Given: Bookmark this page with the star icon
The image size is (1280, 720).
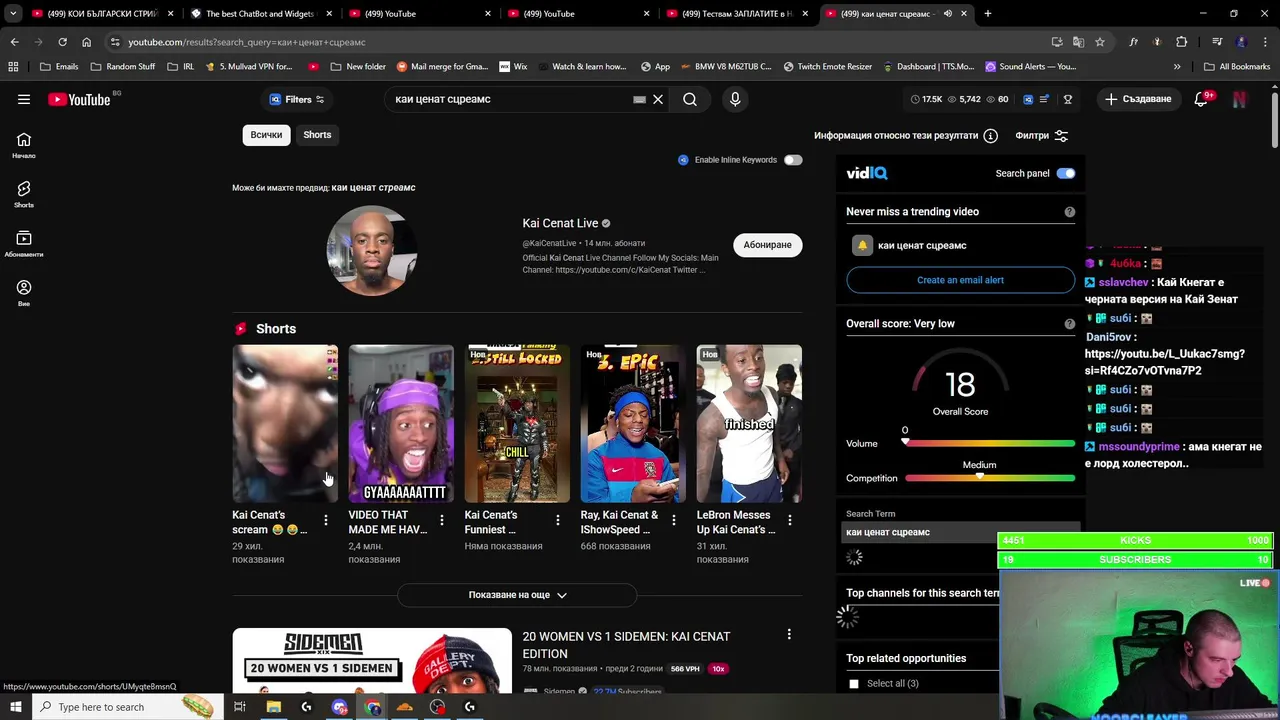Looking at the screenshot, I should pyautogui.click(x=1100, y=42).
